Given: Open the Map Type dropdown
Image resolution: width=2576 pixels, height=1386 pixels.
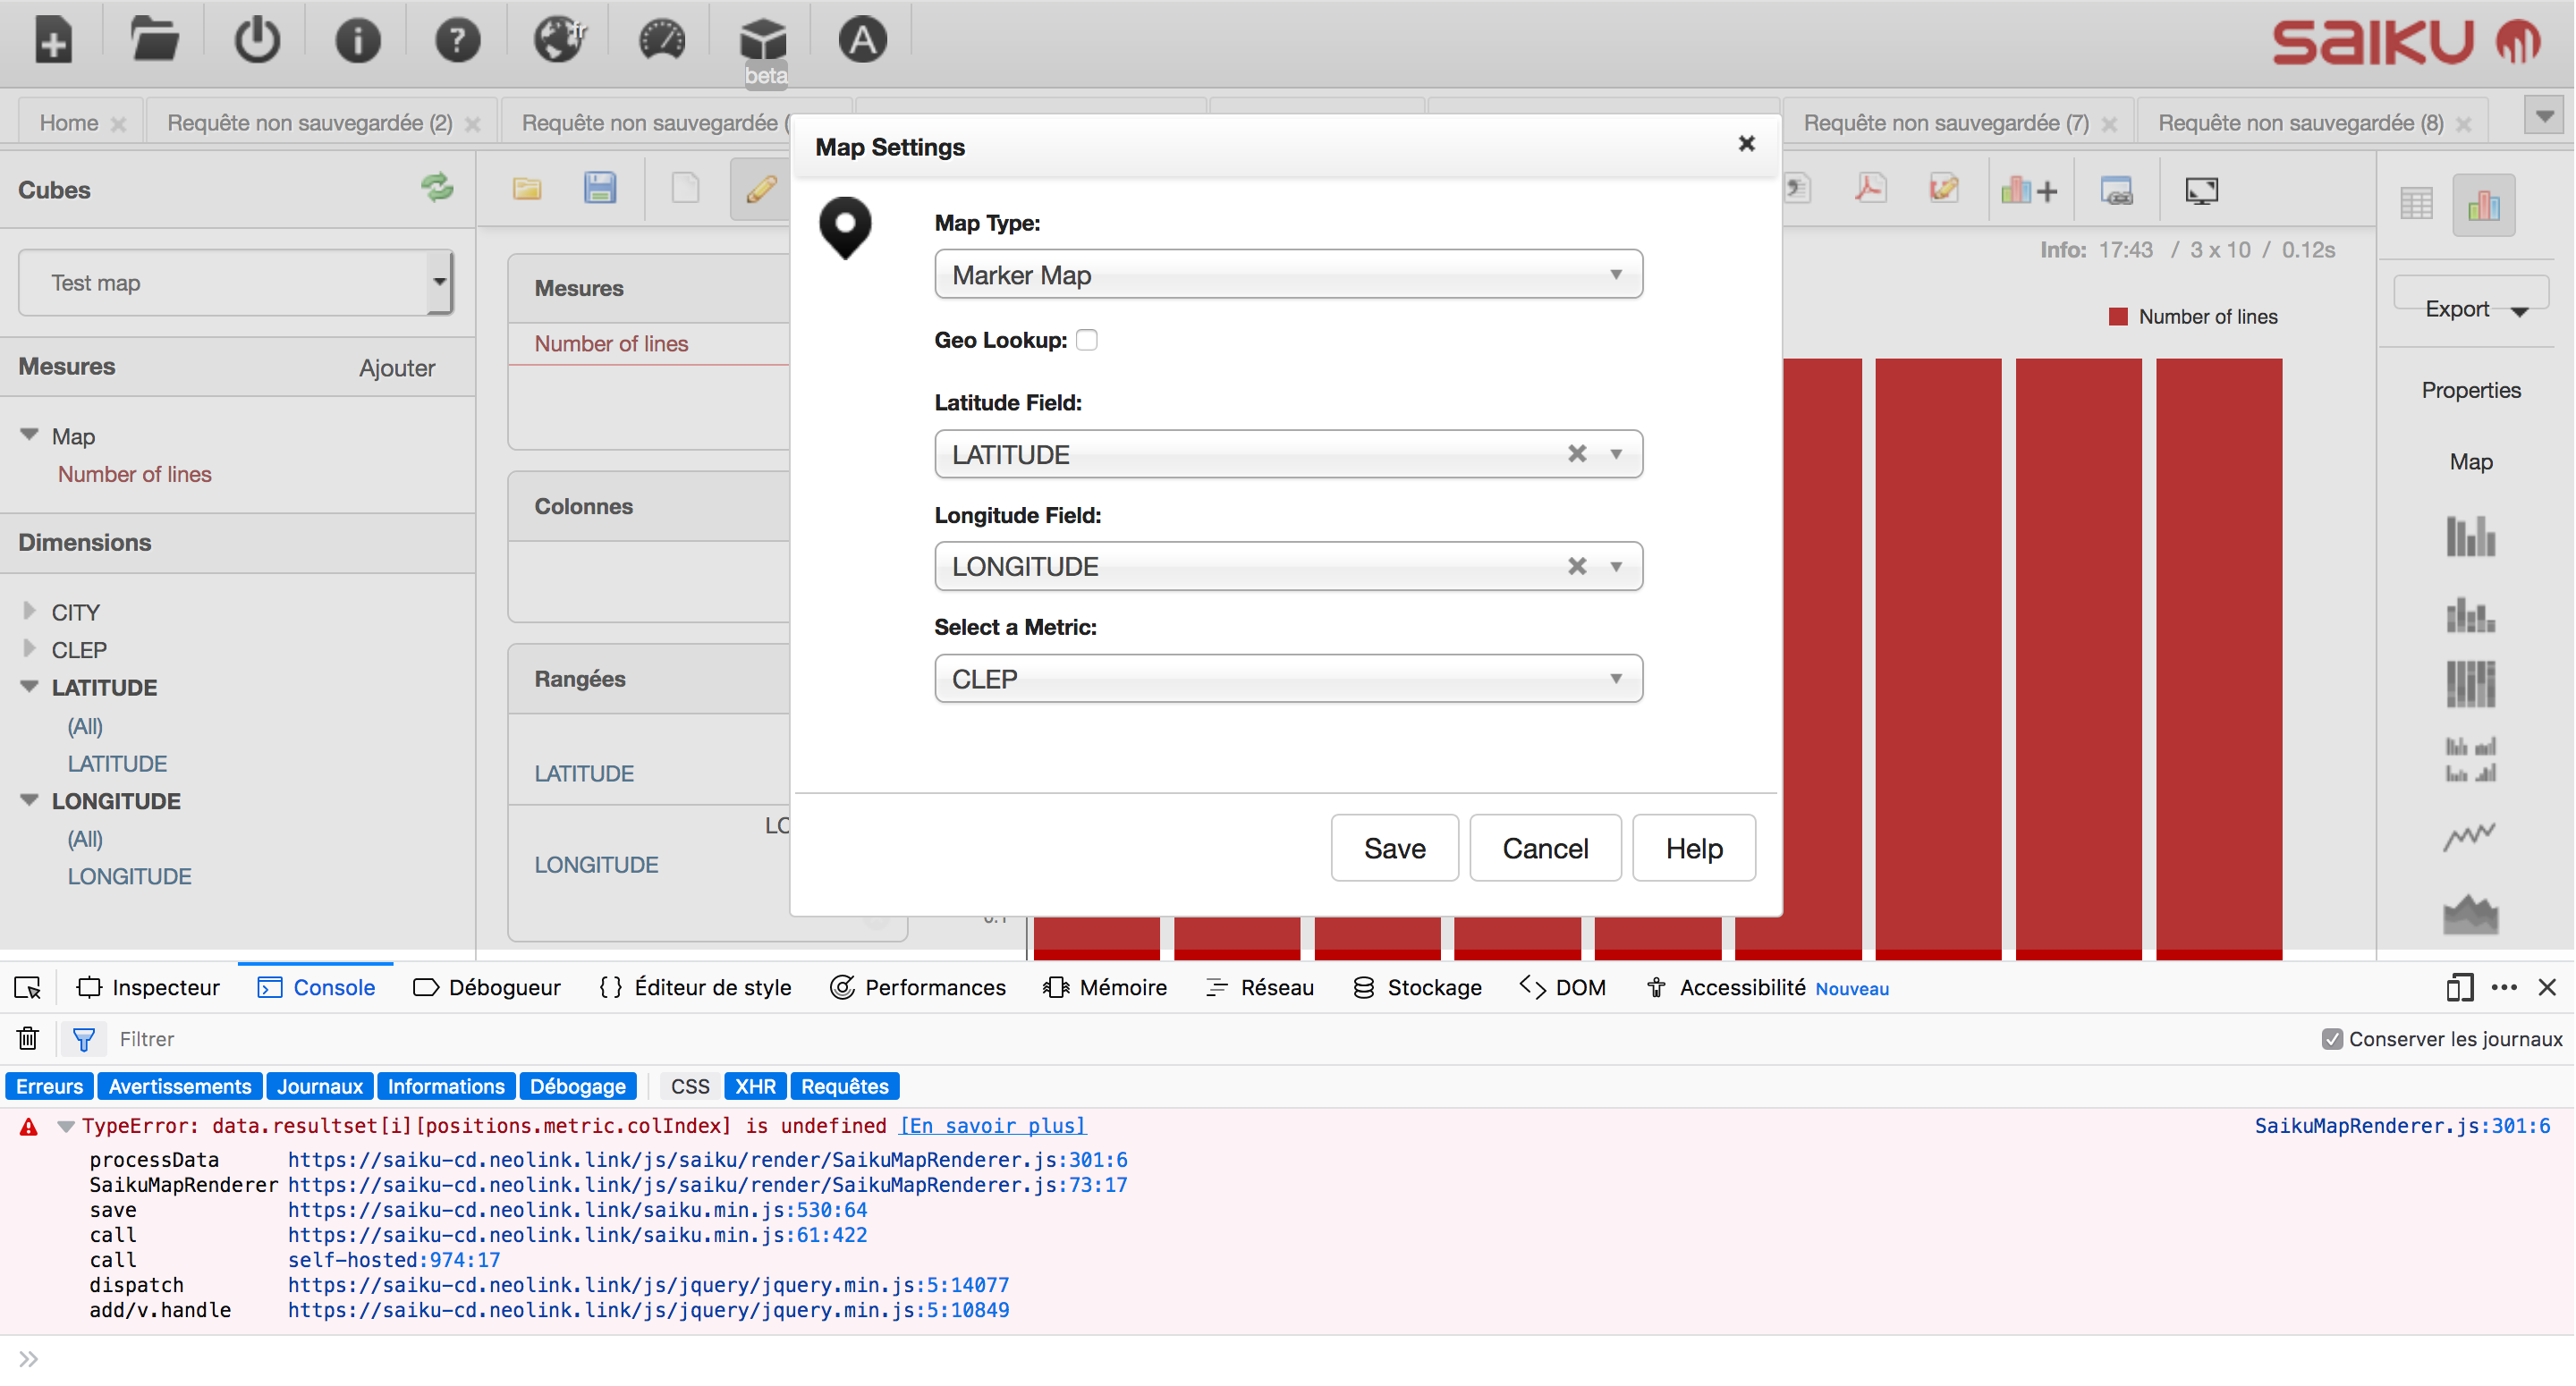Looking at the screenshot, I should pos(1287,274).
